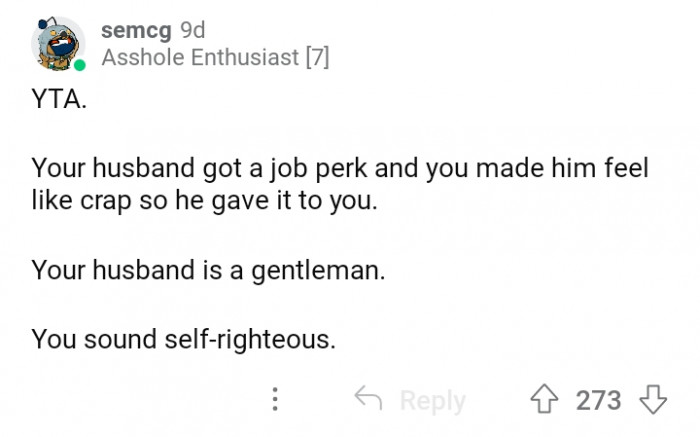The width and height of the screenshot is (700, 437).
Task: Upvote semcg's comment
Action: (x=547, y=400)
